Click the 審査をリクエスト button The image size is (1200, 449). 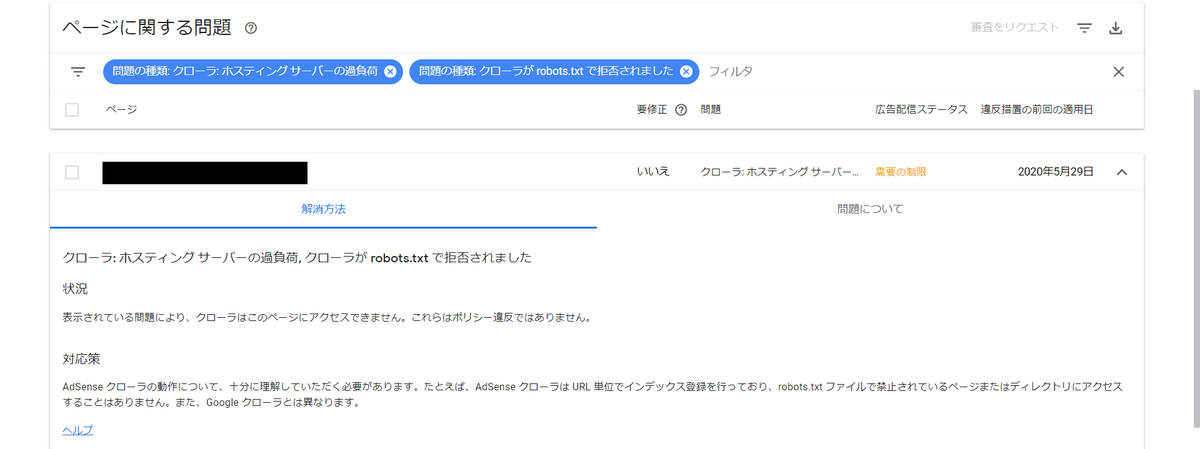coord(1014,28)
